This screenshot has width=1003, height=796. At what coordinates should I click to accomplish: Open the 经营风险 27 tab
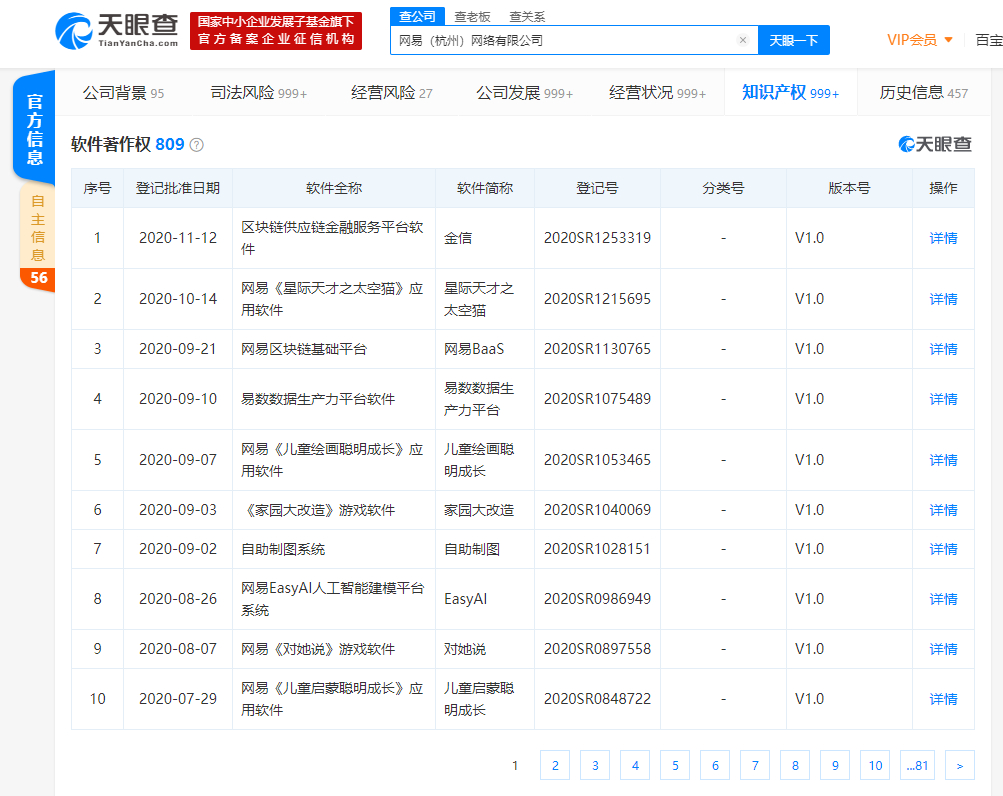coord(391,93)
